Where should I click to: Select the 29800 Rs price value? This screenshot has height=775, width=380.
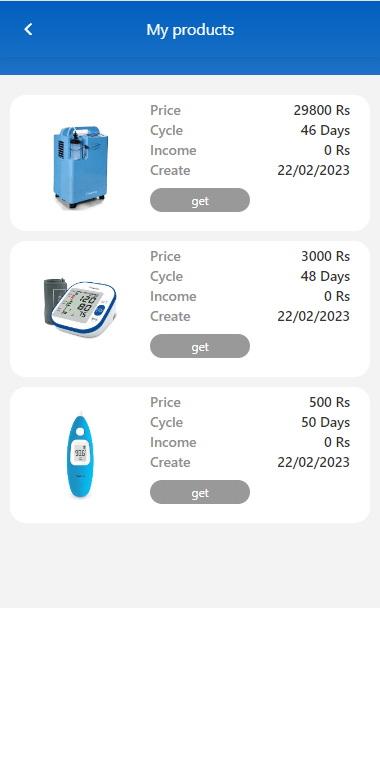click(x=322, y=110)
